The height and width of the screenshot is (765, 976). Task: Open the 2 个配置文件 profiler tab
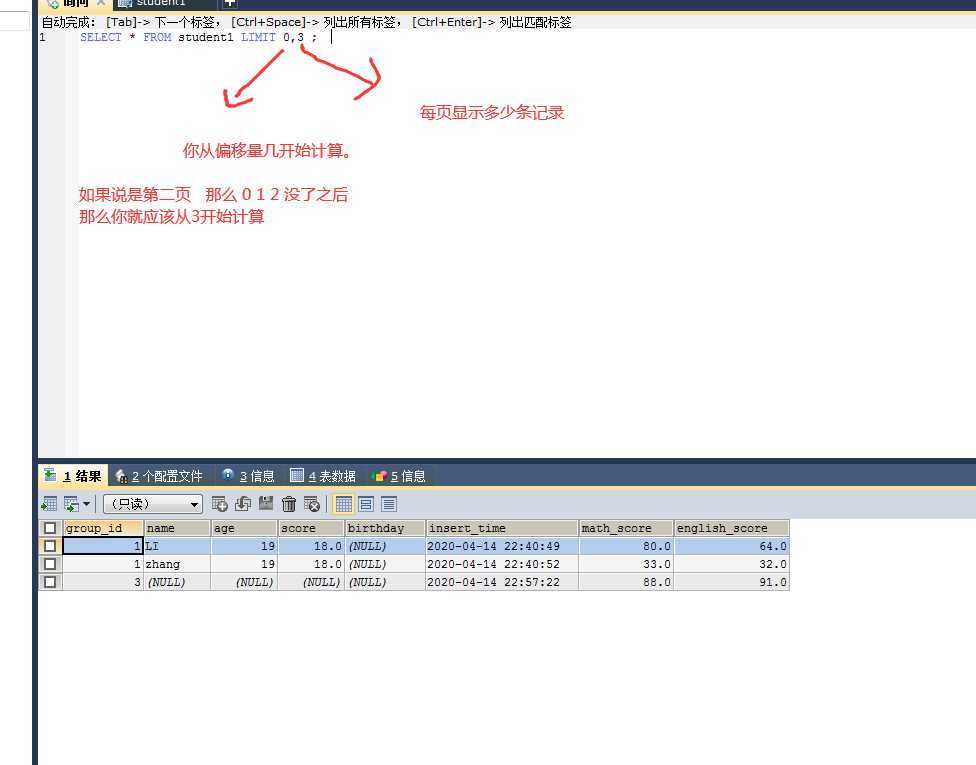[x=159, y=476]
